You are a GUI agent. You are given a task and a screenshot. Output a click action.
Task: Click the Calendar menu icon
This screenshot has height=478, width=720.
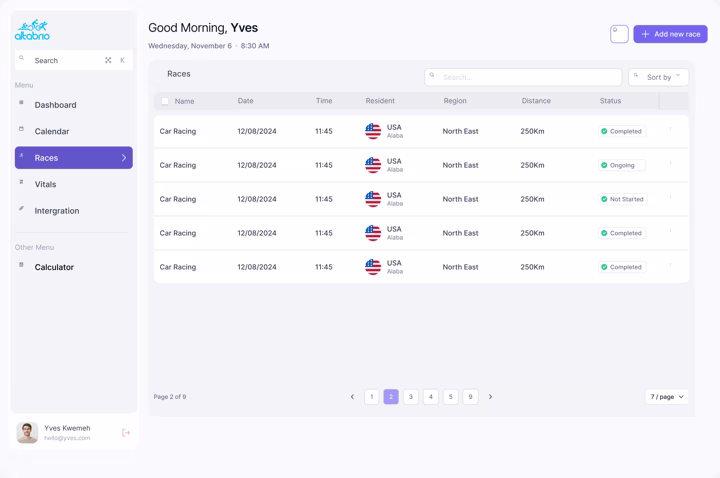click(x=21, y=129)
